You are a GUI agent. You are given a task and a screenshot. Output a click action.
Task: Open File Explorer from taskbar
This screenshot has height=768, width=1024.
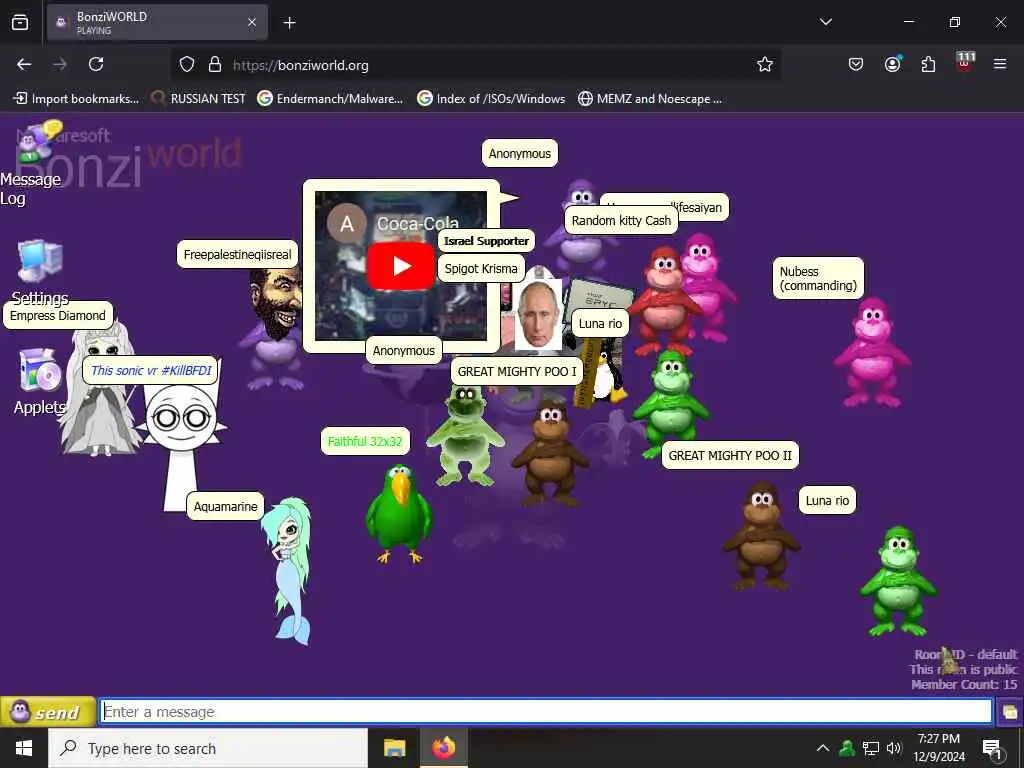[x=394, y=748]
